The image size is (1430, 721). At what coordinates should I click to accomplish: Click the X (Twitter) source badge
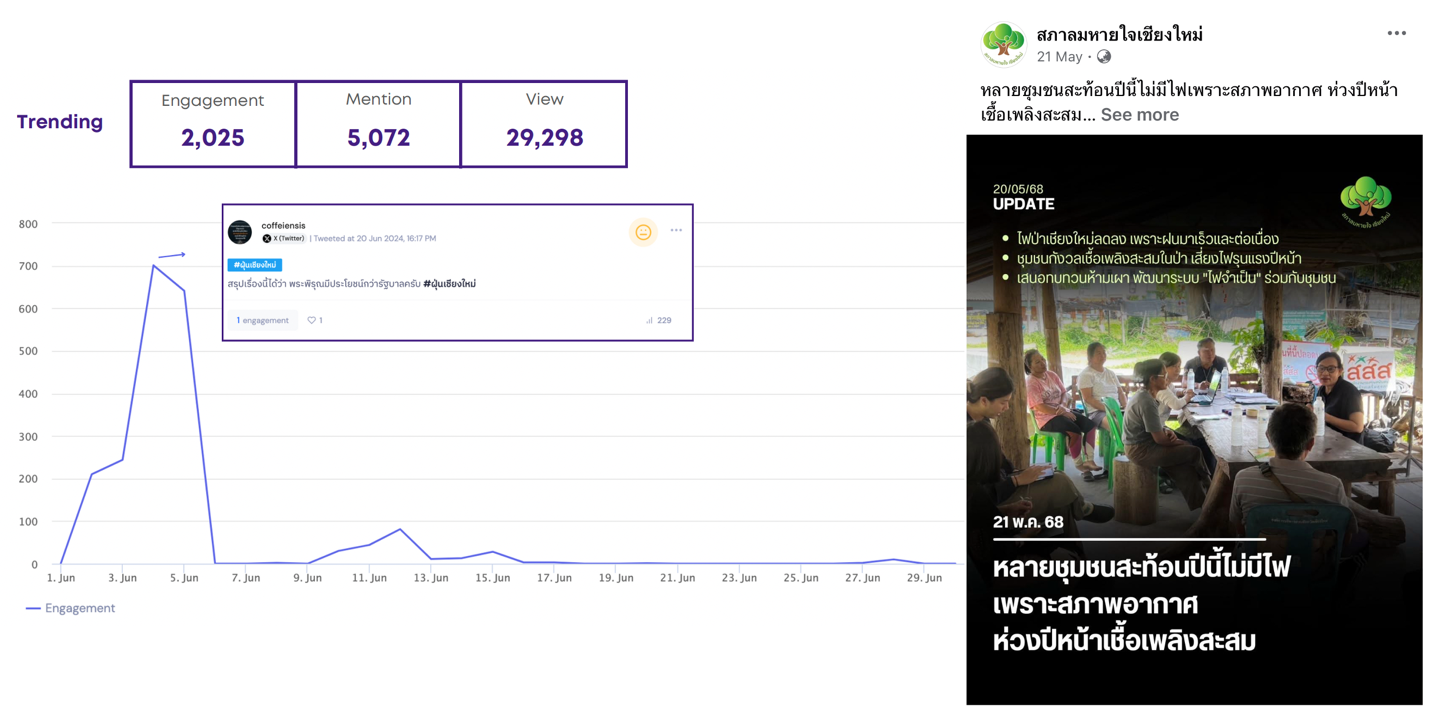tap(284, 239)
